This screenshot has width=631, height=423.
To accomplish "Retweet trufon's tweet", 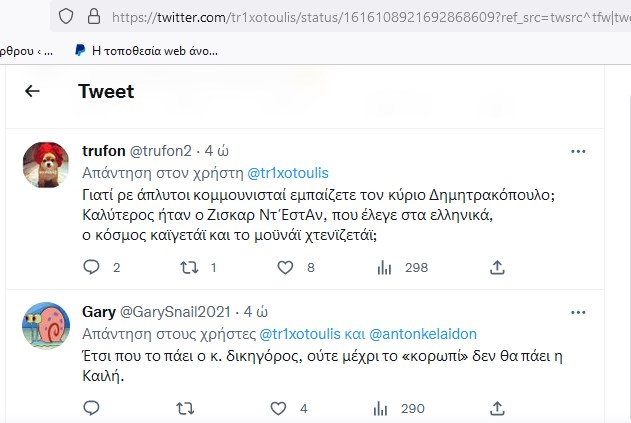I will [x=189, y=267].
